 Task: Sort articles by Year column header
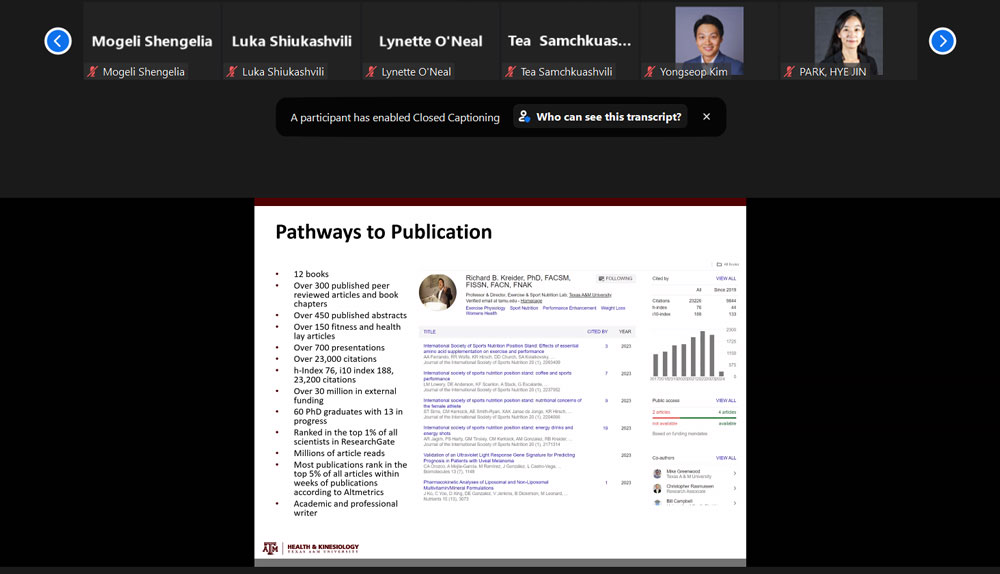click(x=625, y=331)
